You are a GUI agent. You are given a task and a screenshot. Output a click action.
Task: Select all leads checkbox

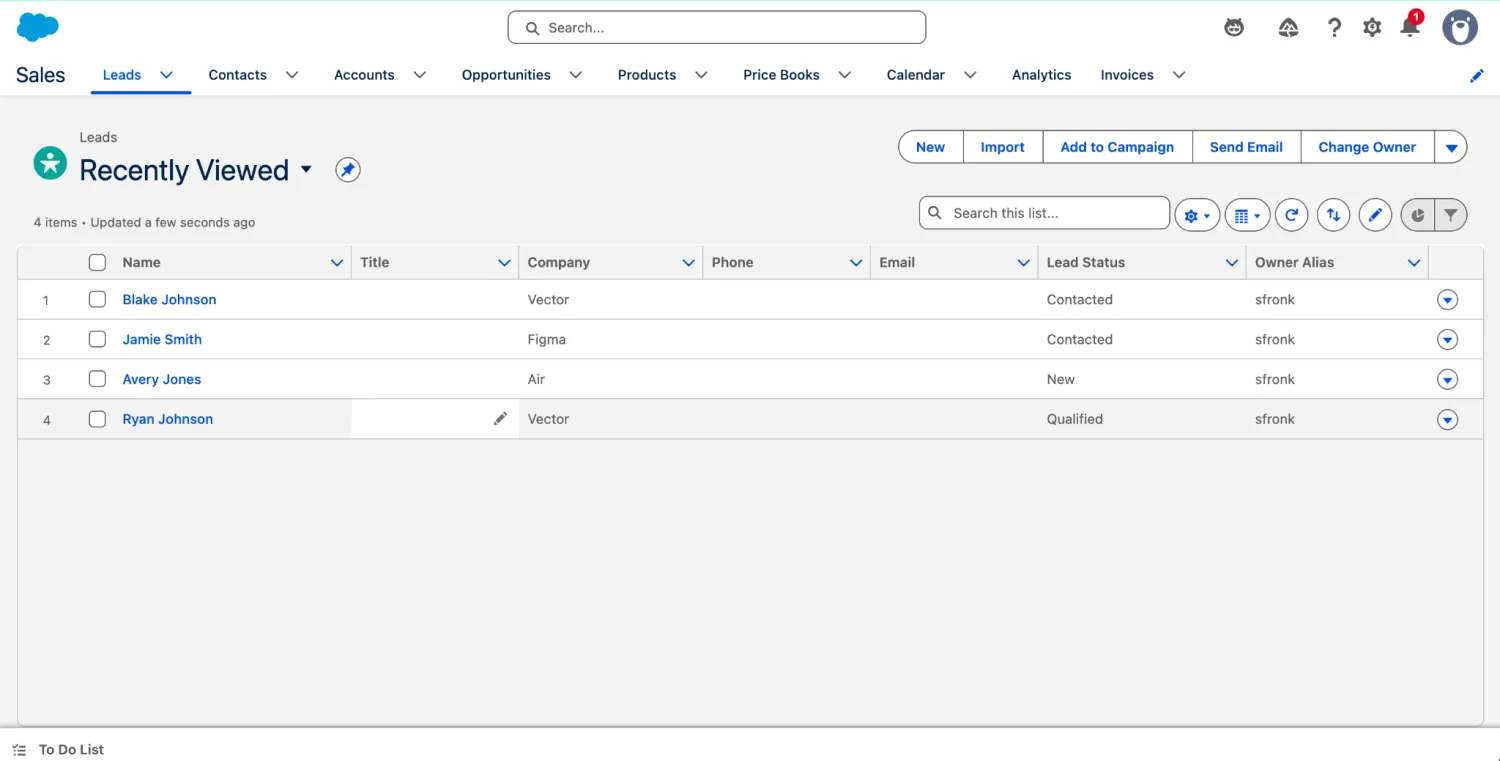[x=97, y=263]
